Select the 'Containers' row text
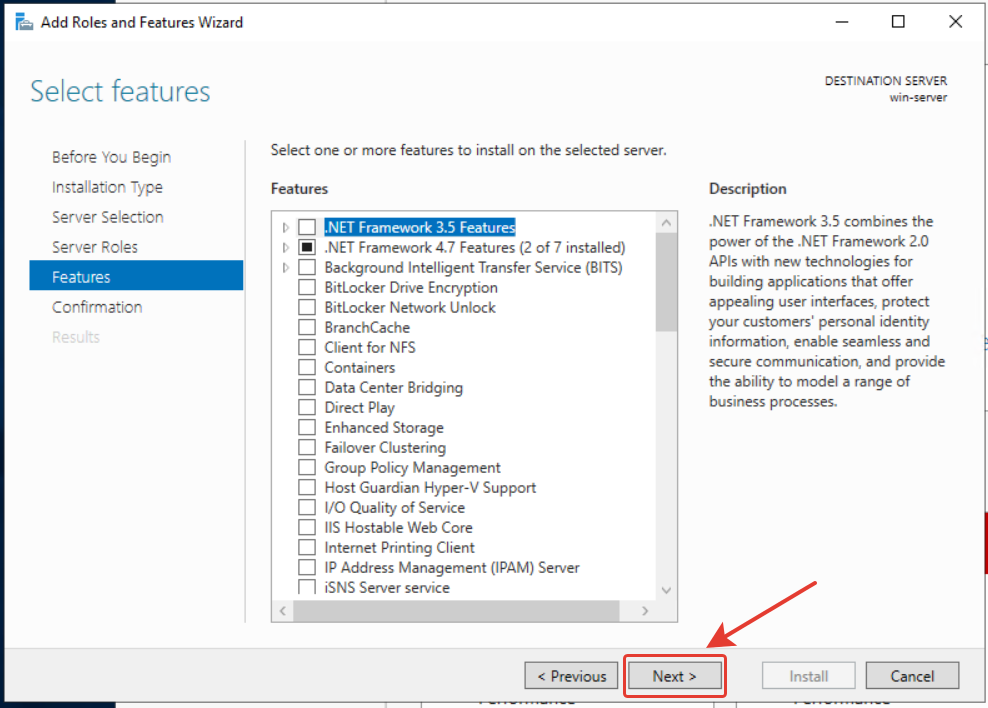The height and width of the screenshot is (708, 988). pyautogui.click(x=360, y=368)
